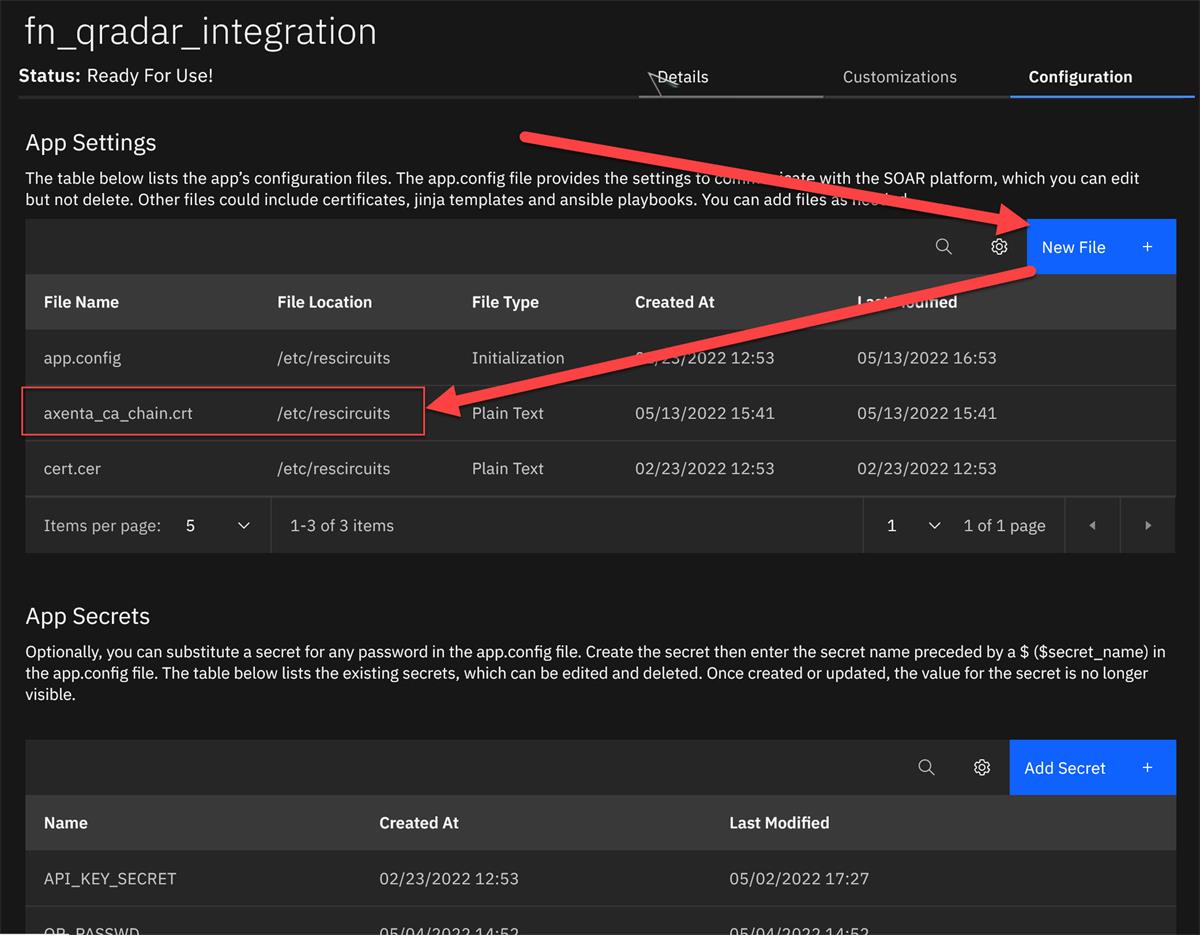Viewport: 1200px width, 935px height.
Task: Click the plus icon on Add Secret
Action: click(1147, 767)
